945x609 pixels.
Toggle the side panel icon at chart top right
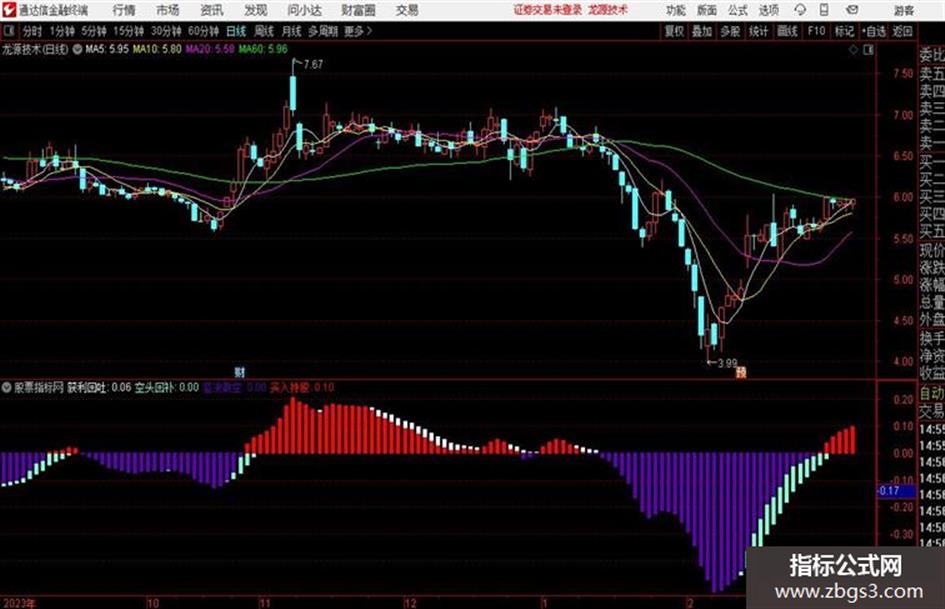click(x=868, y=50)
